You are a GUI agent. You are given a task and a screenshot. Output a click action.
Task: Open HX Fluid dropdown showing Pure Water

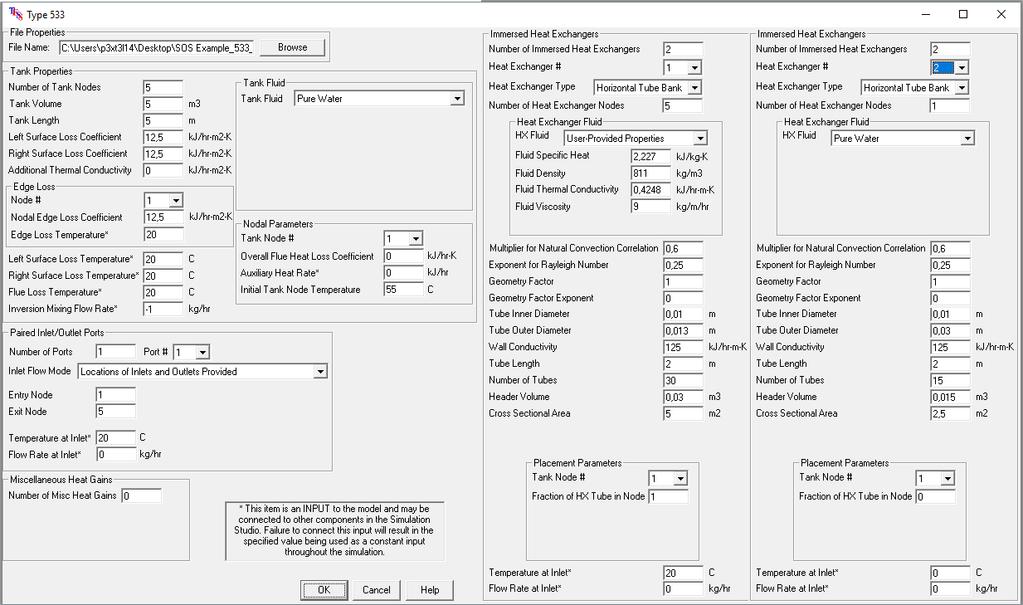(x=967, y=138)
